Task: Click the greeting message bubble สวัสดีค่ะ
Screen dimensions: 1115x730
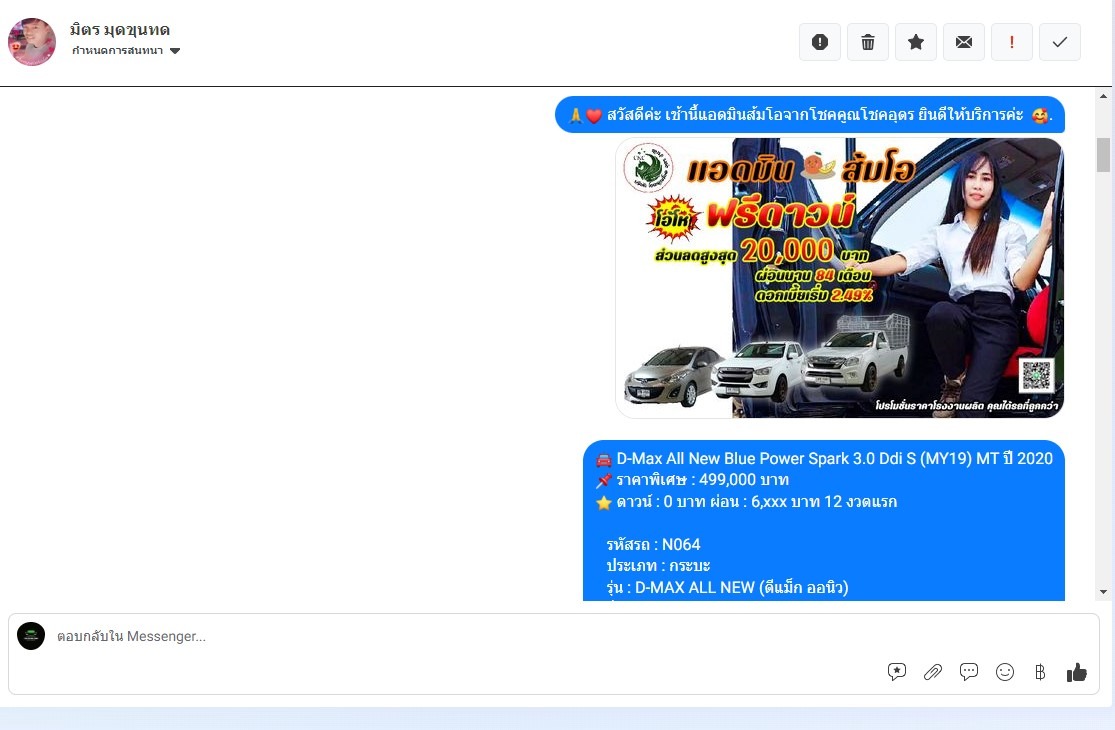Action: [810, 114]
